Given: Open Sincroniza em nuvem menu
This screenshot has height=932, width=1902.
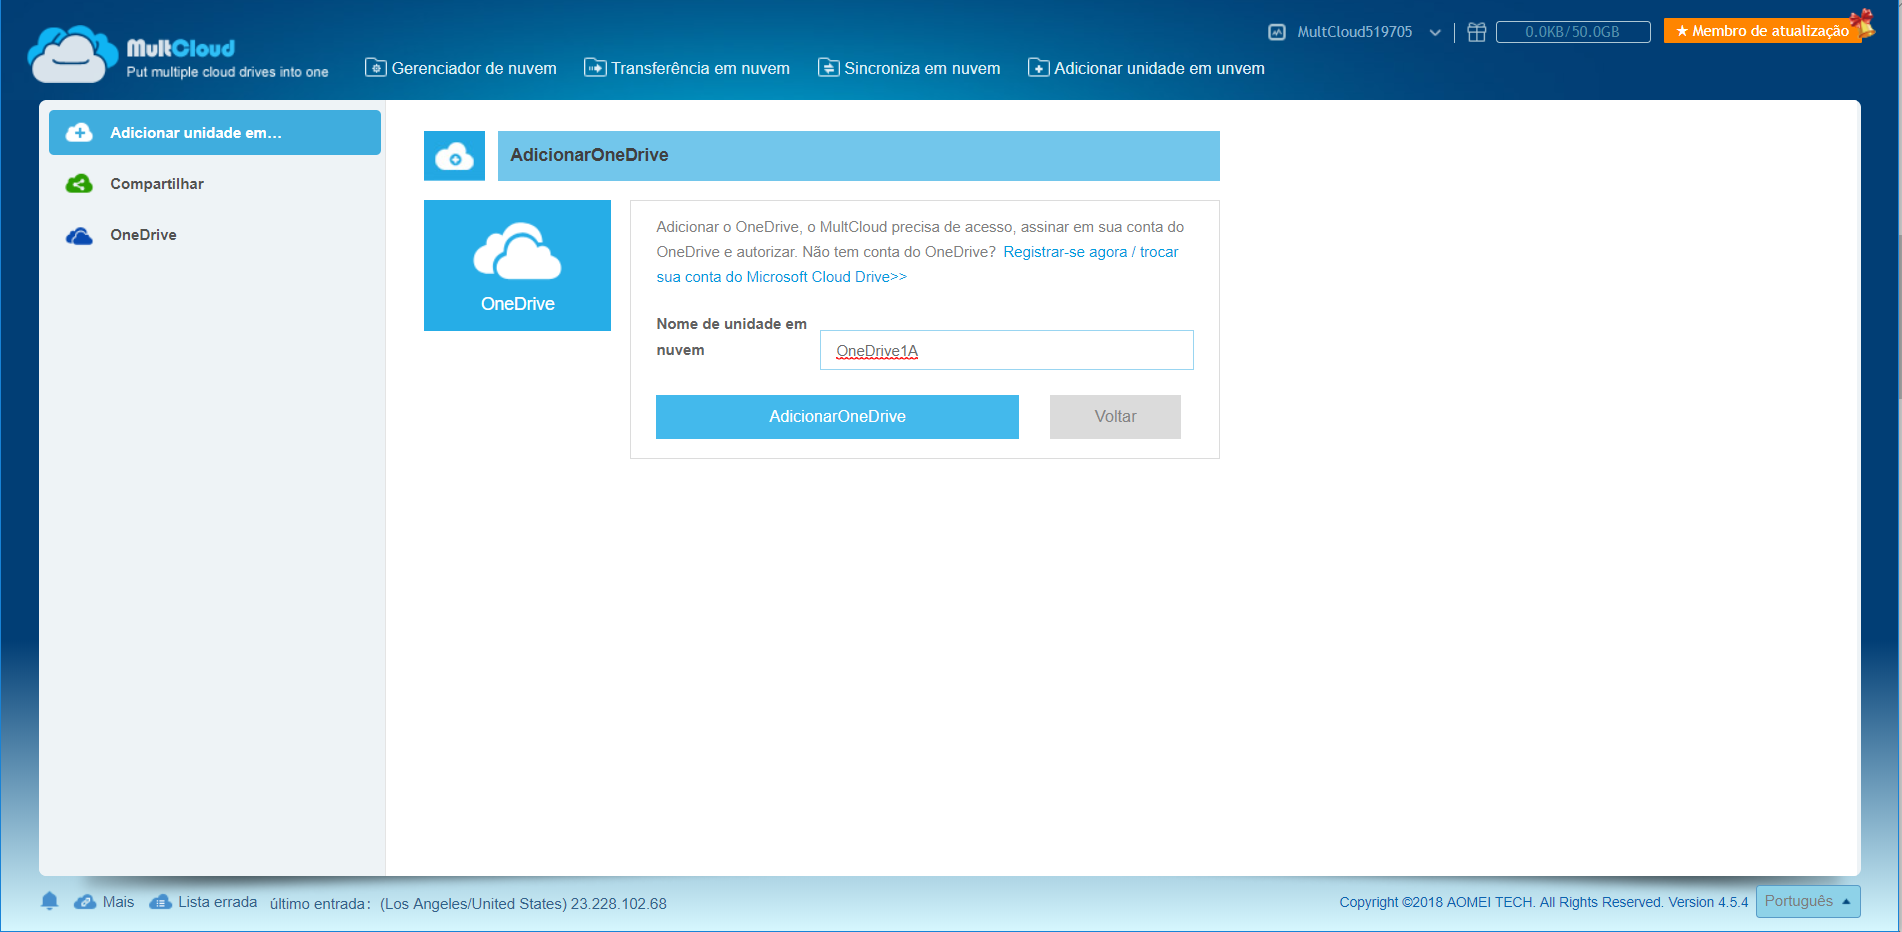Looking at the screenshot, I should (x=909, y=68).
